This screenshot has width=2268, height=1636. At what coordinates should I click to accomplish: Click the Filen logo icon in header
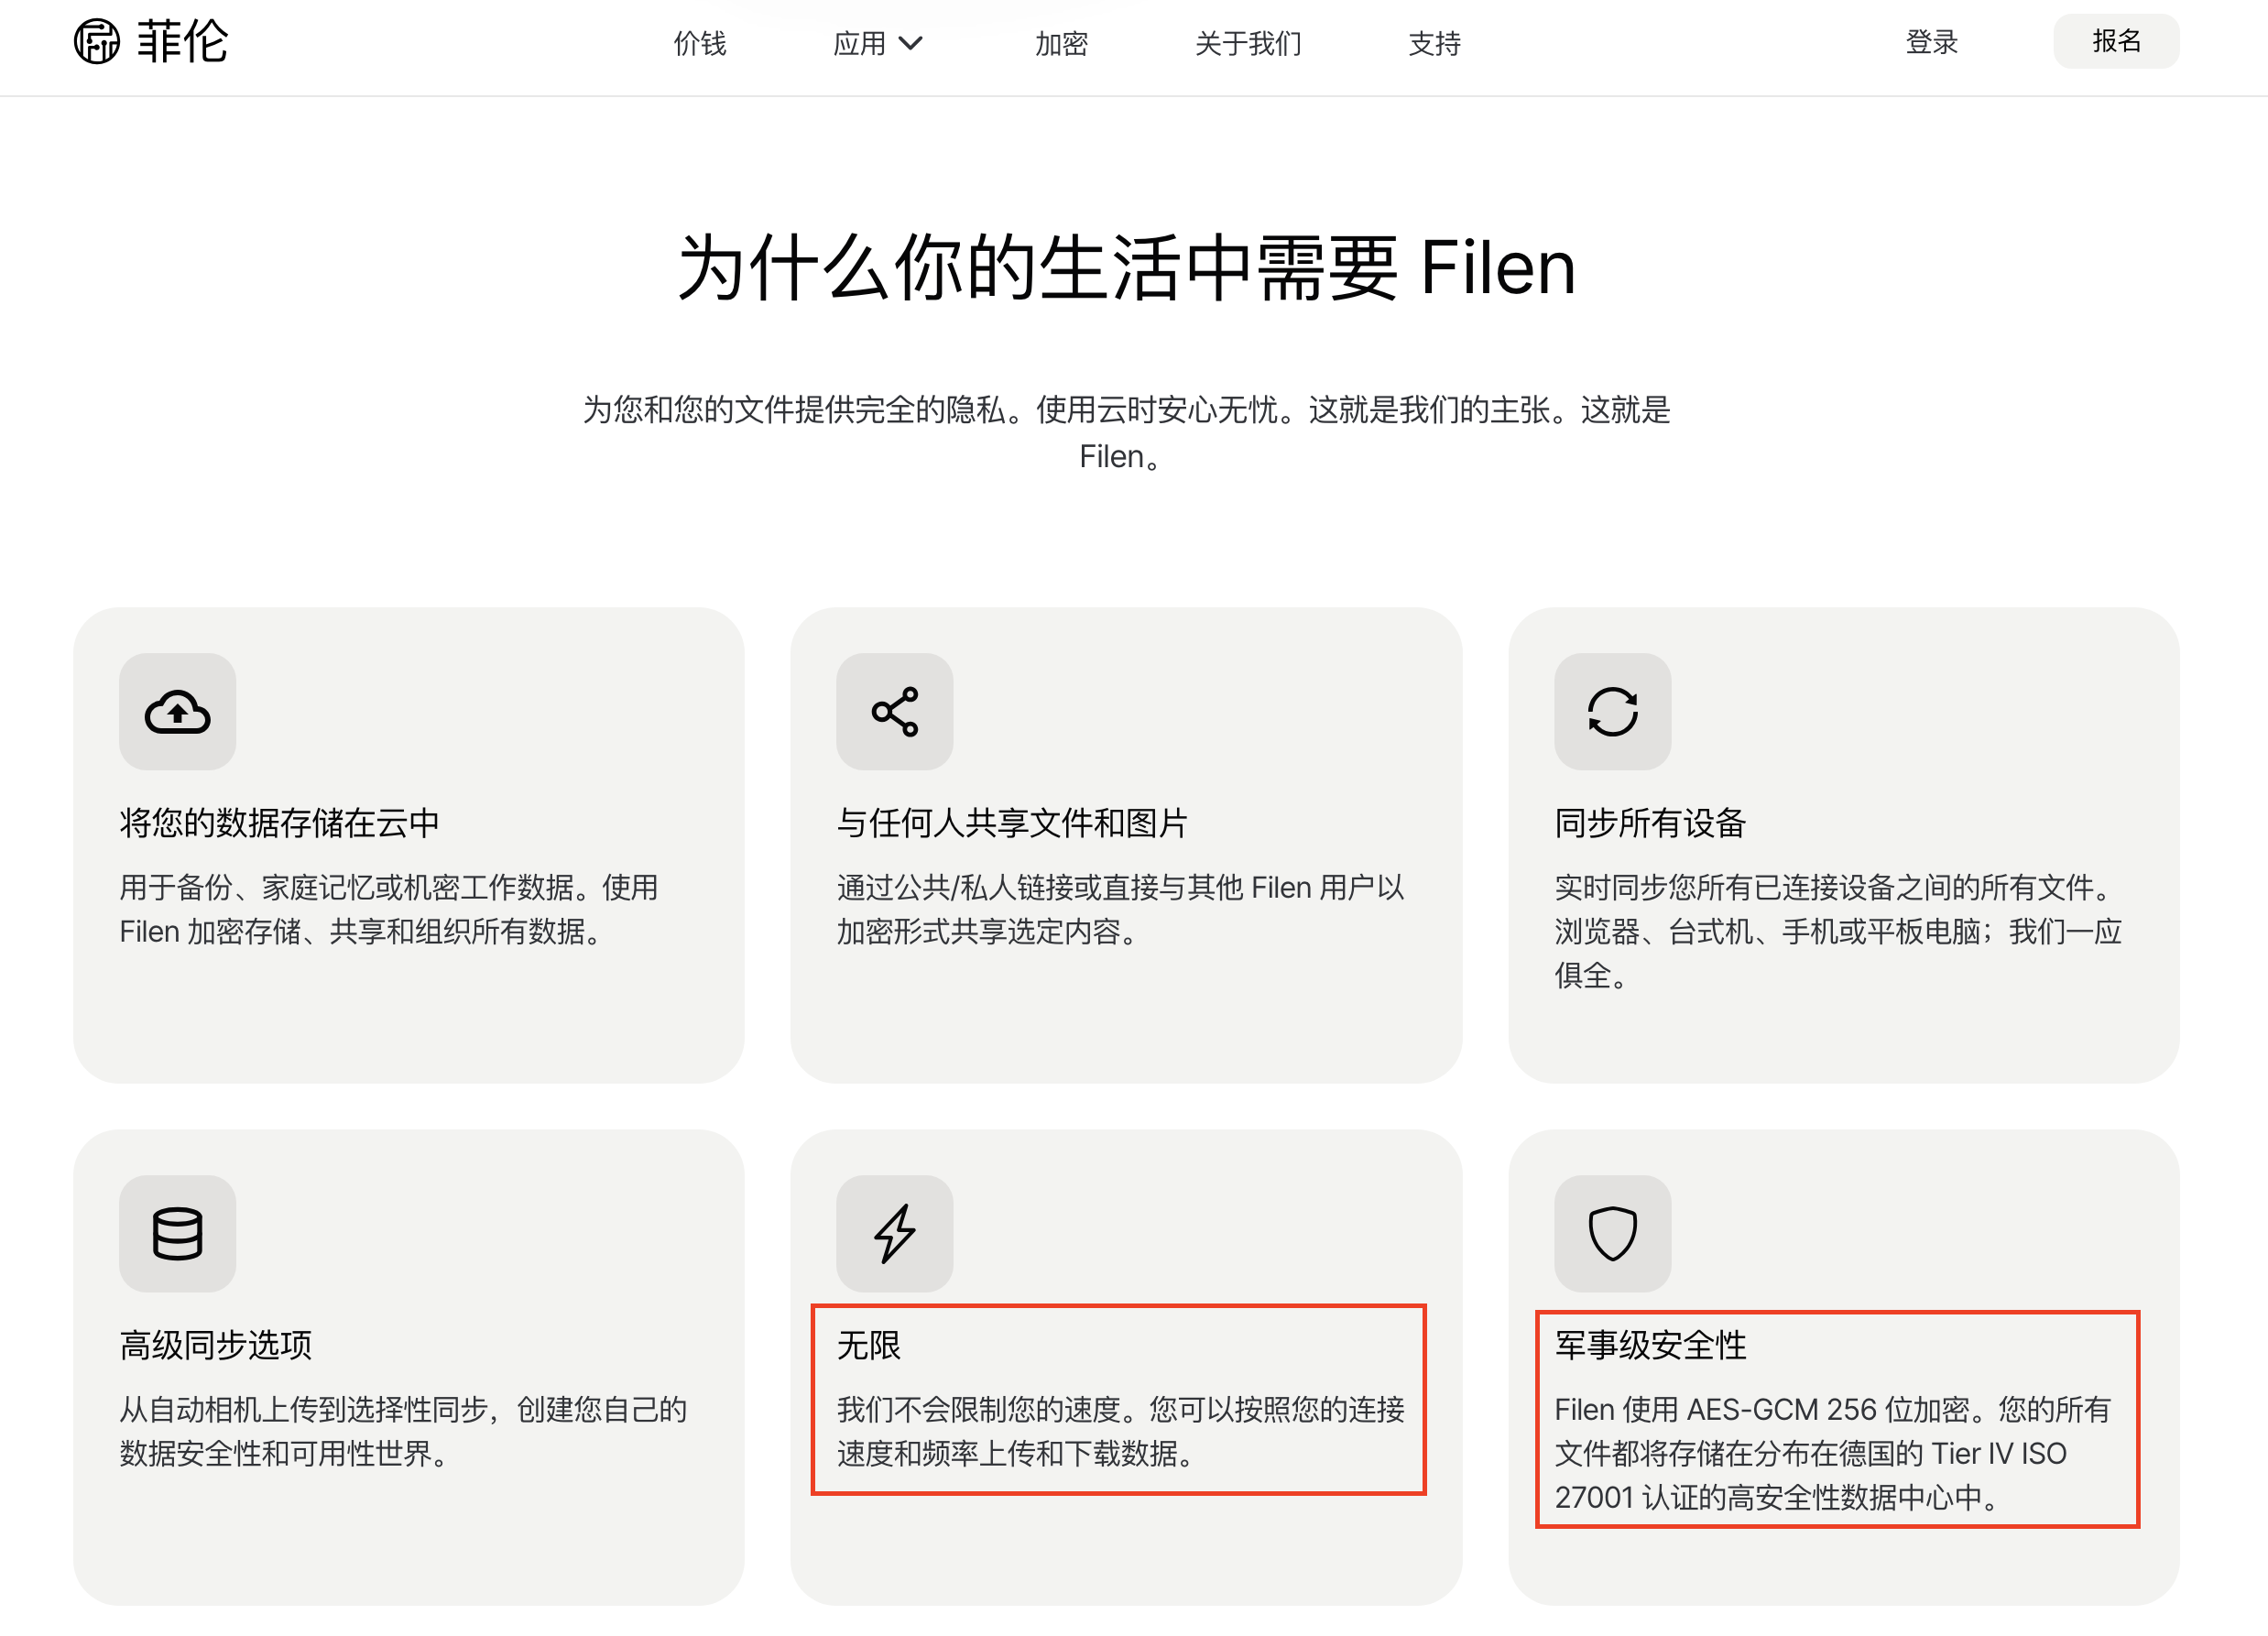coord(97,42)
